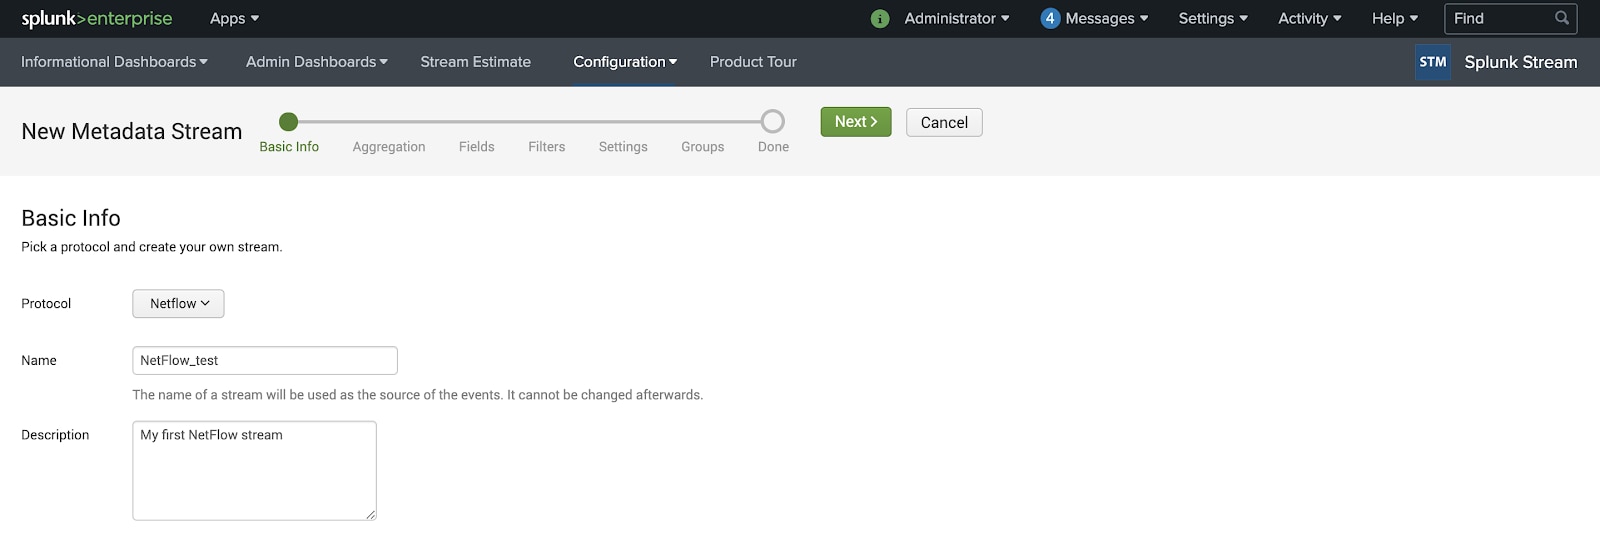
Task: Expand Informational Dashboards menu
Action: 115,62
